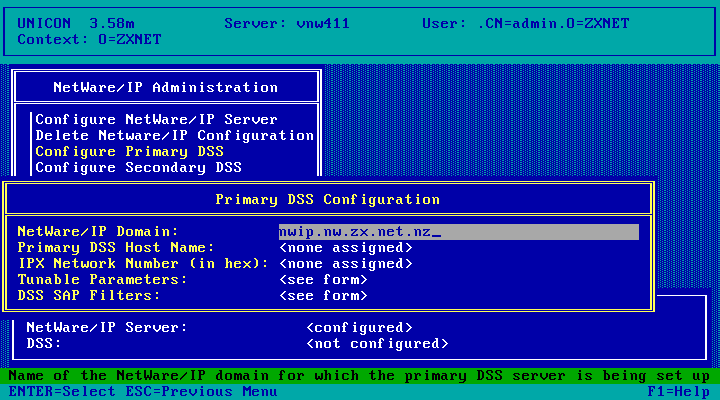Click the NetWare/IP Domain label

pyautogui.click(x=98, y=231)
